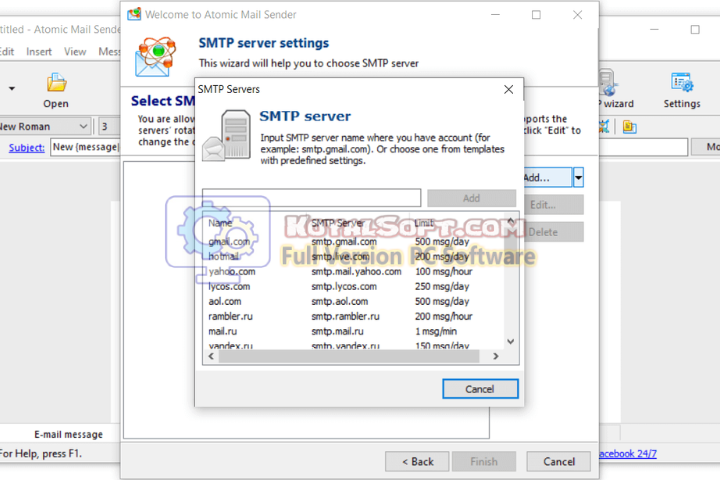
Task: Click the Add split button in wizard
Action: (548, 177)
